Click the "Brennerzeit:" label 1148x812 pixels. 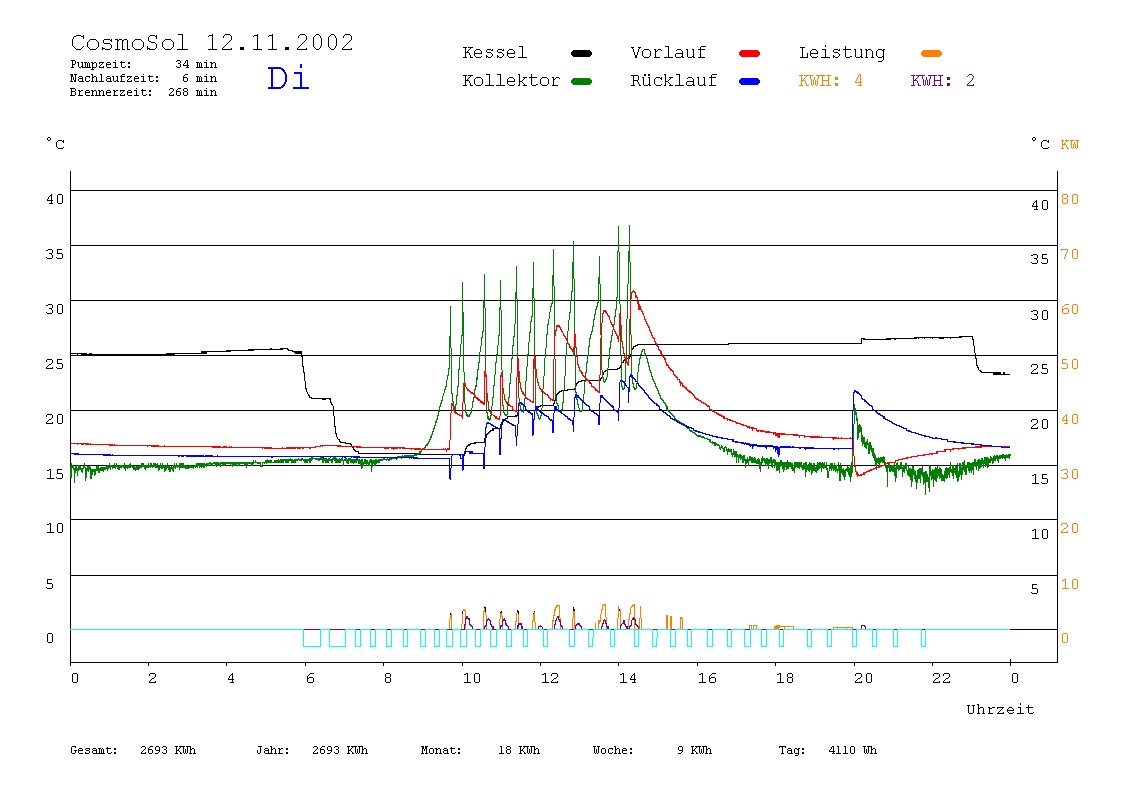[x=111, y=92]
